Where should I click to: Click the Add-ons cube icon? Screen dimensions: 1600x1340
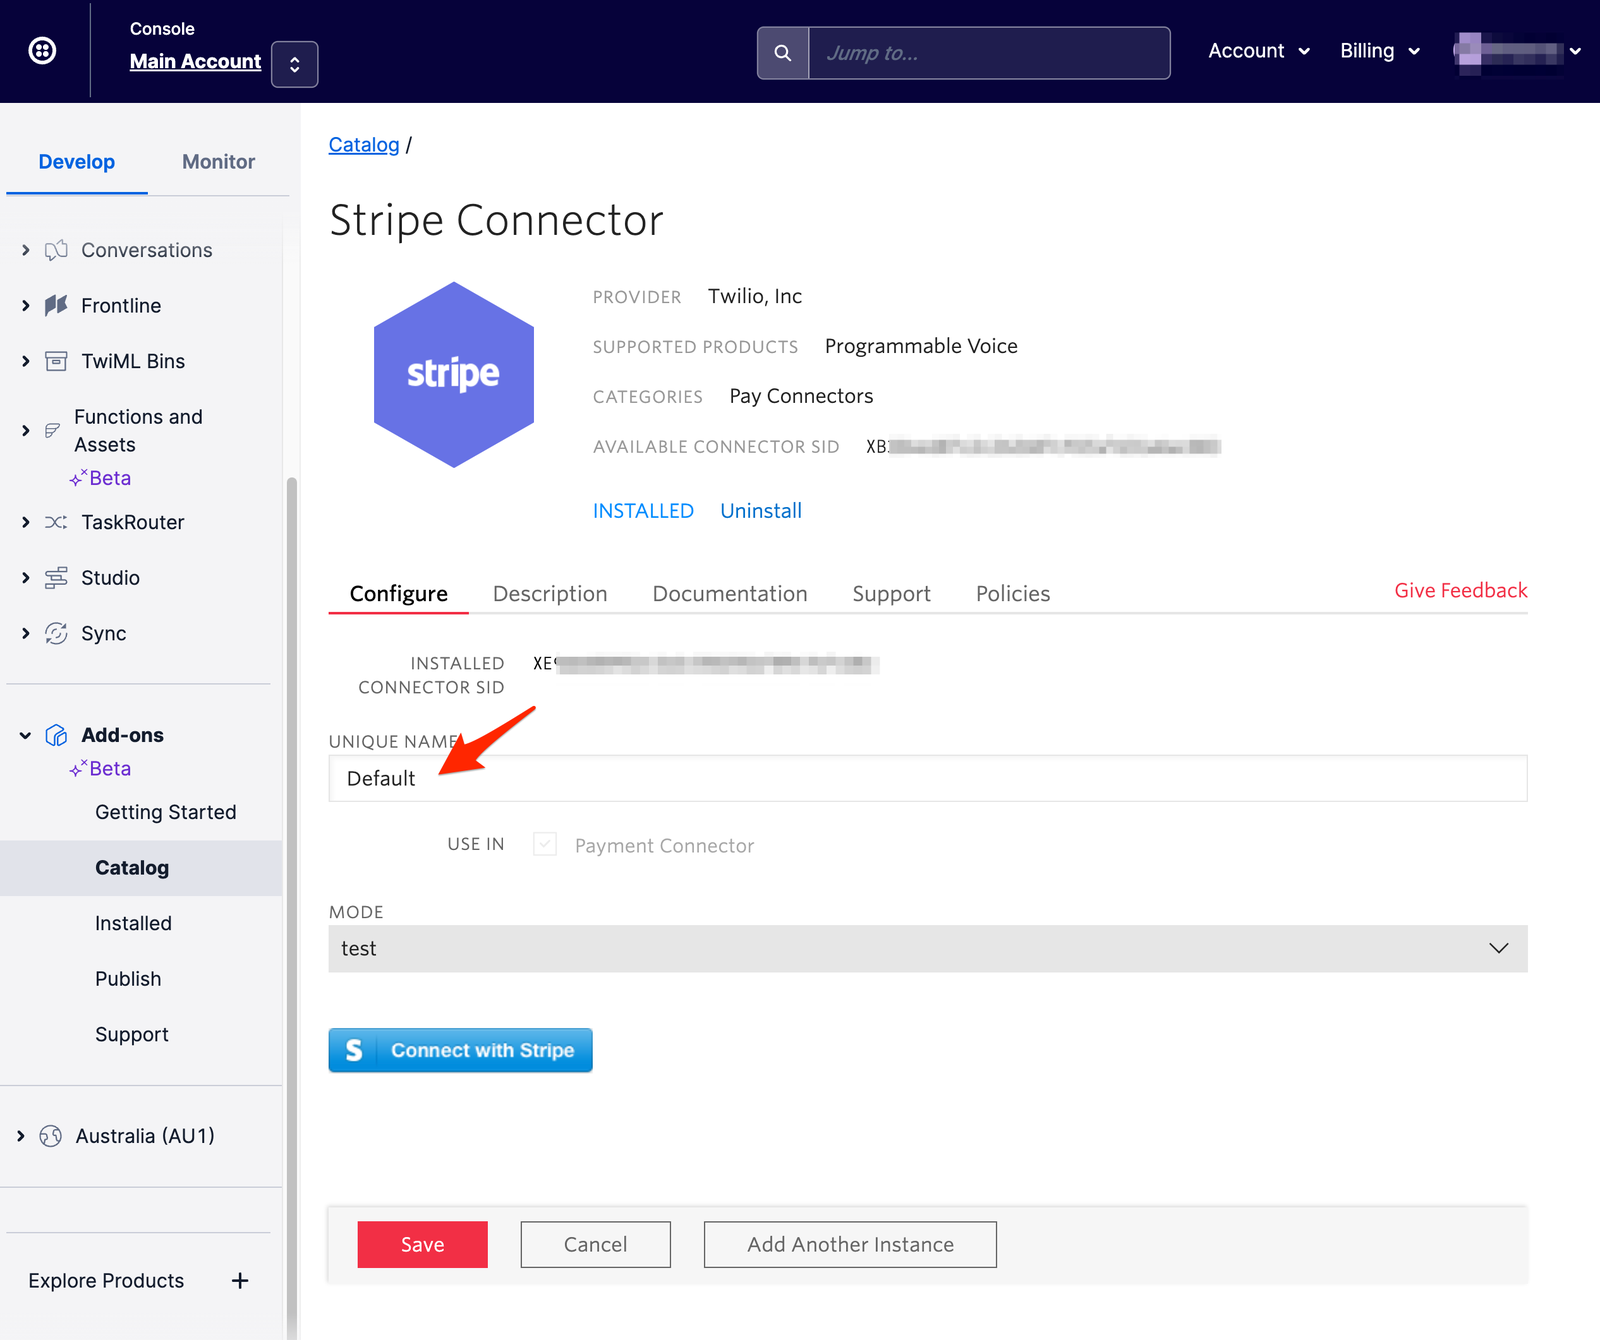pyautogui.click(x=56, y=734)
